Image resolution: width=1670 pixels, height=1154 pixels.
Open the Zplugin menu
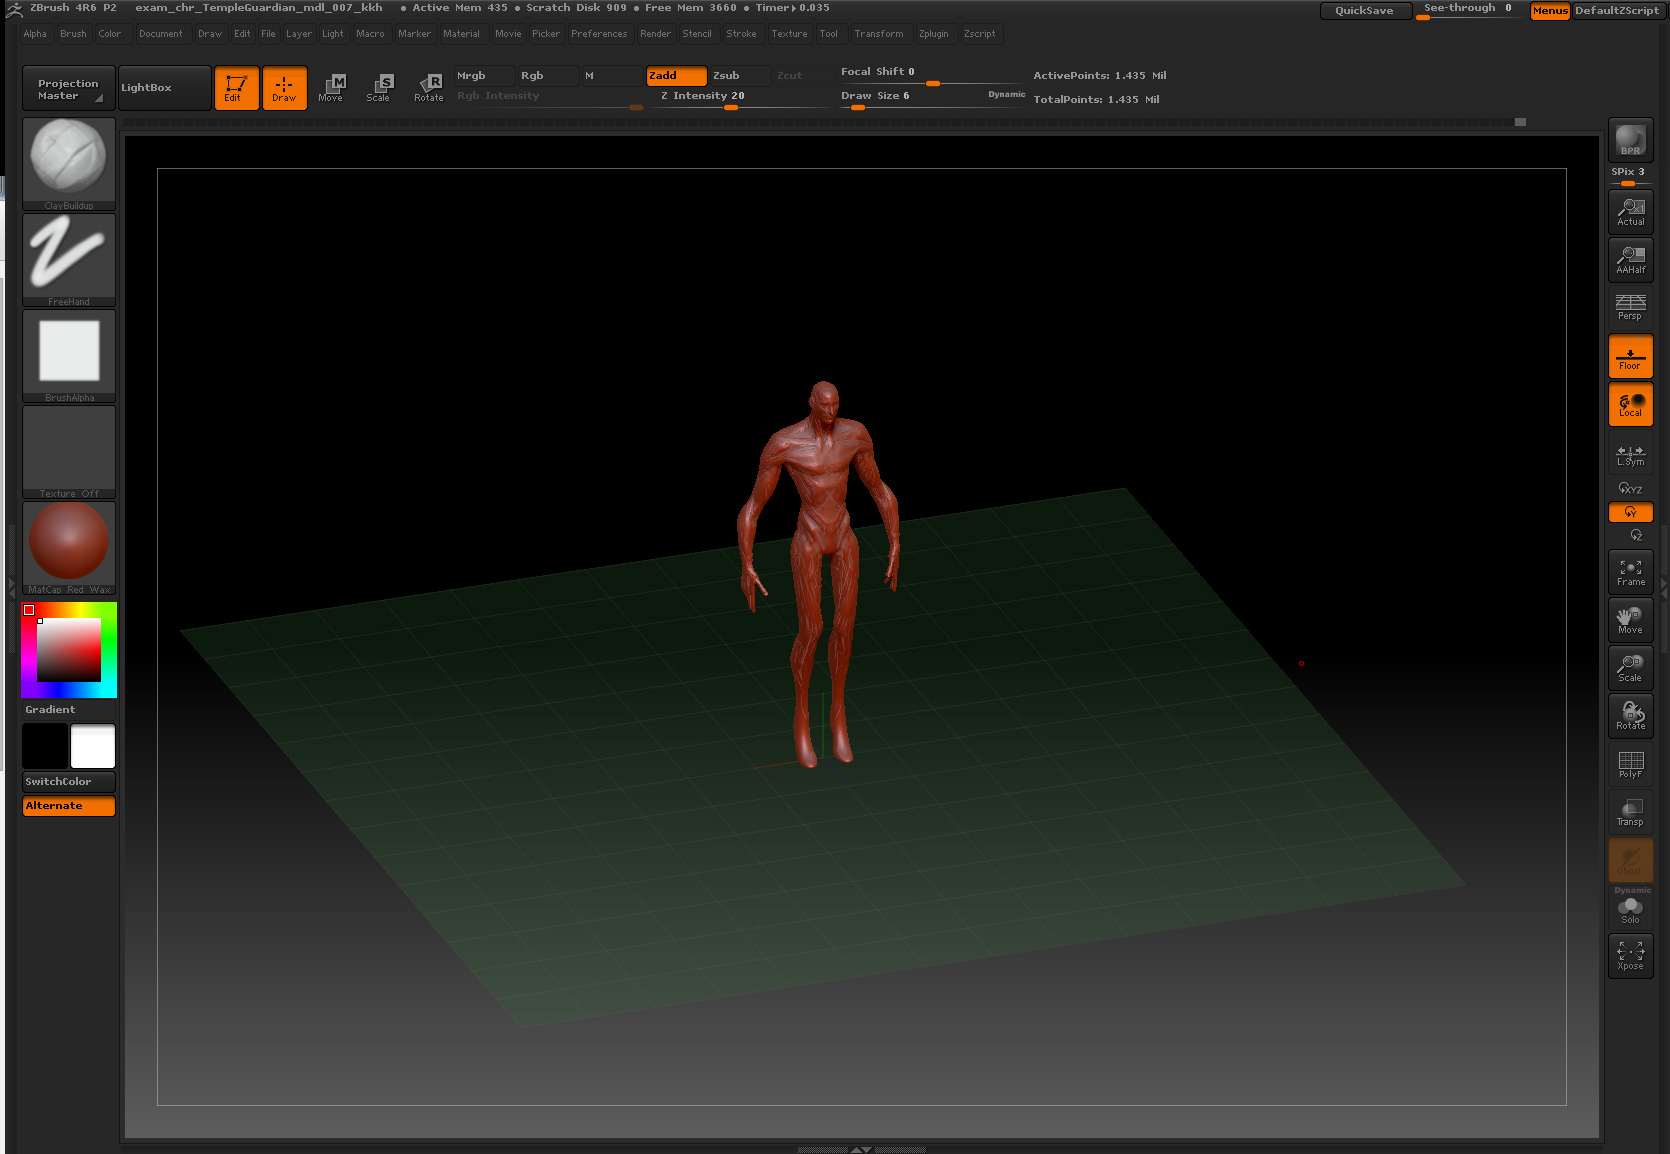(x=934, y=33)
